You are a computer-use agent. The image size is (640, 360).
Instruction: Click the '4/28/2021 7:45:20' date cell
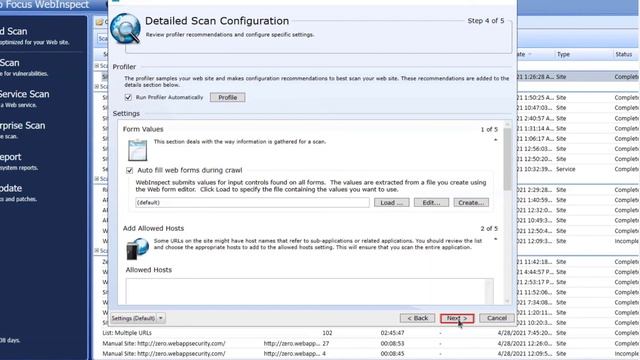click(525, 333)
